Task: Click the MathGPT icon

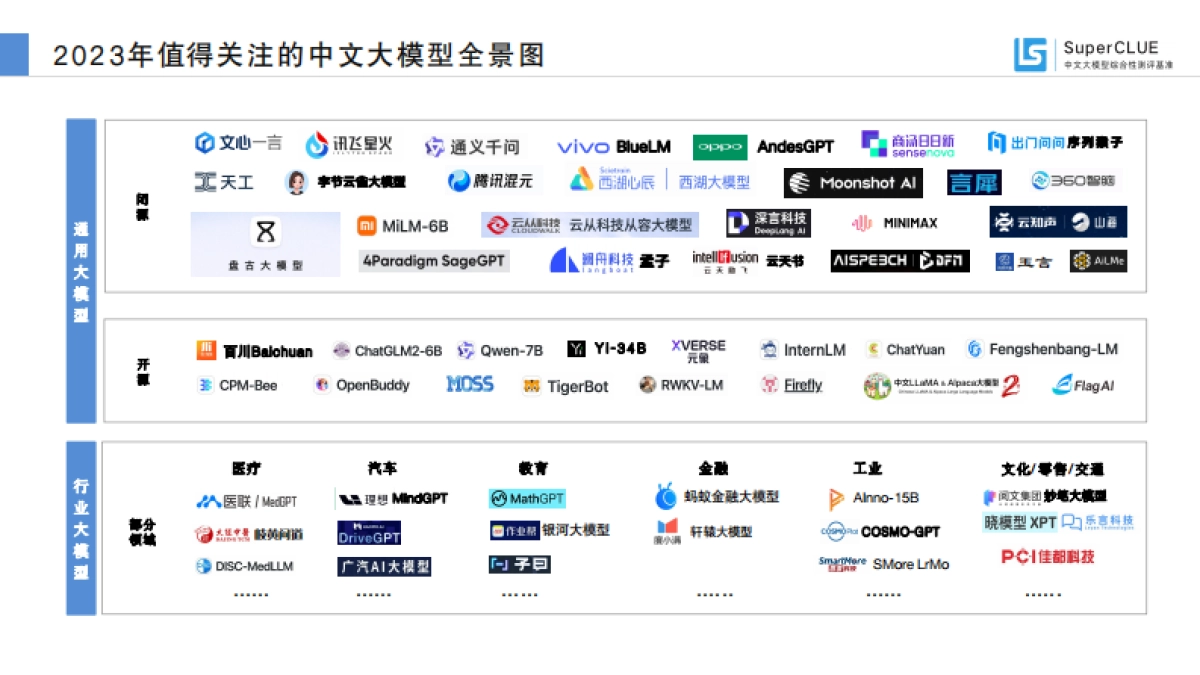Action: [527, 497]
